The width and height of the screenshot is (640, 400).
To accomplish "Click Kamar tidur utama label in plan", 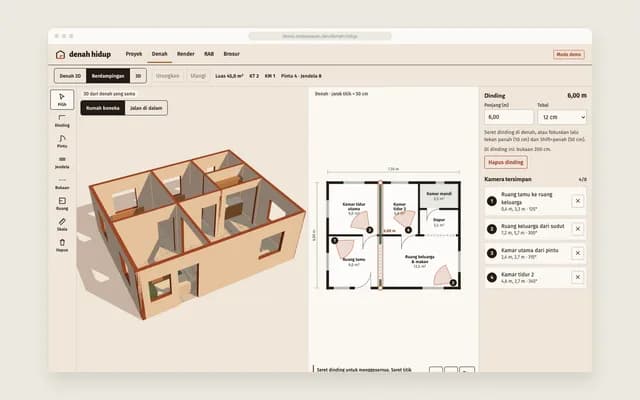I will 354,206.
